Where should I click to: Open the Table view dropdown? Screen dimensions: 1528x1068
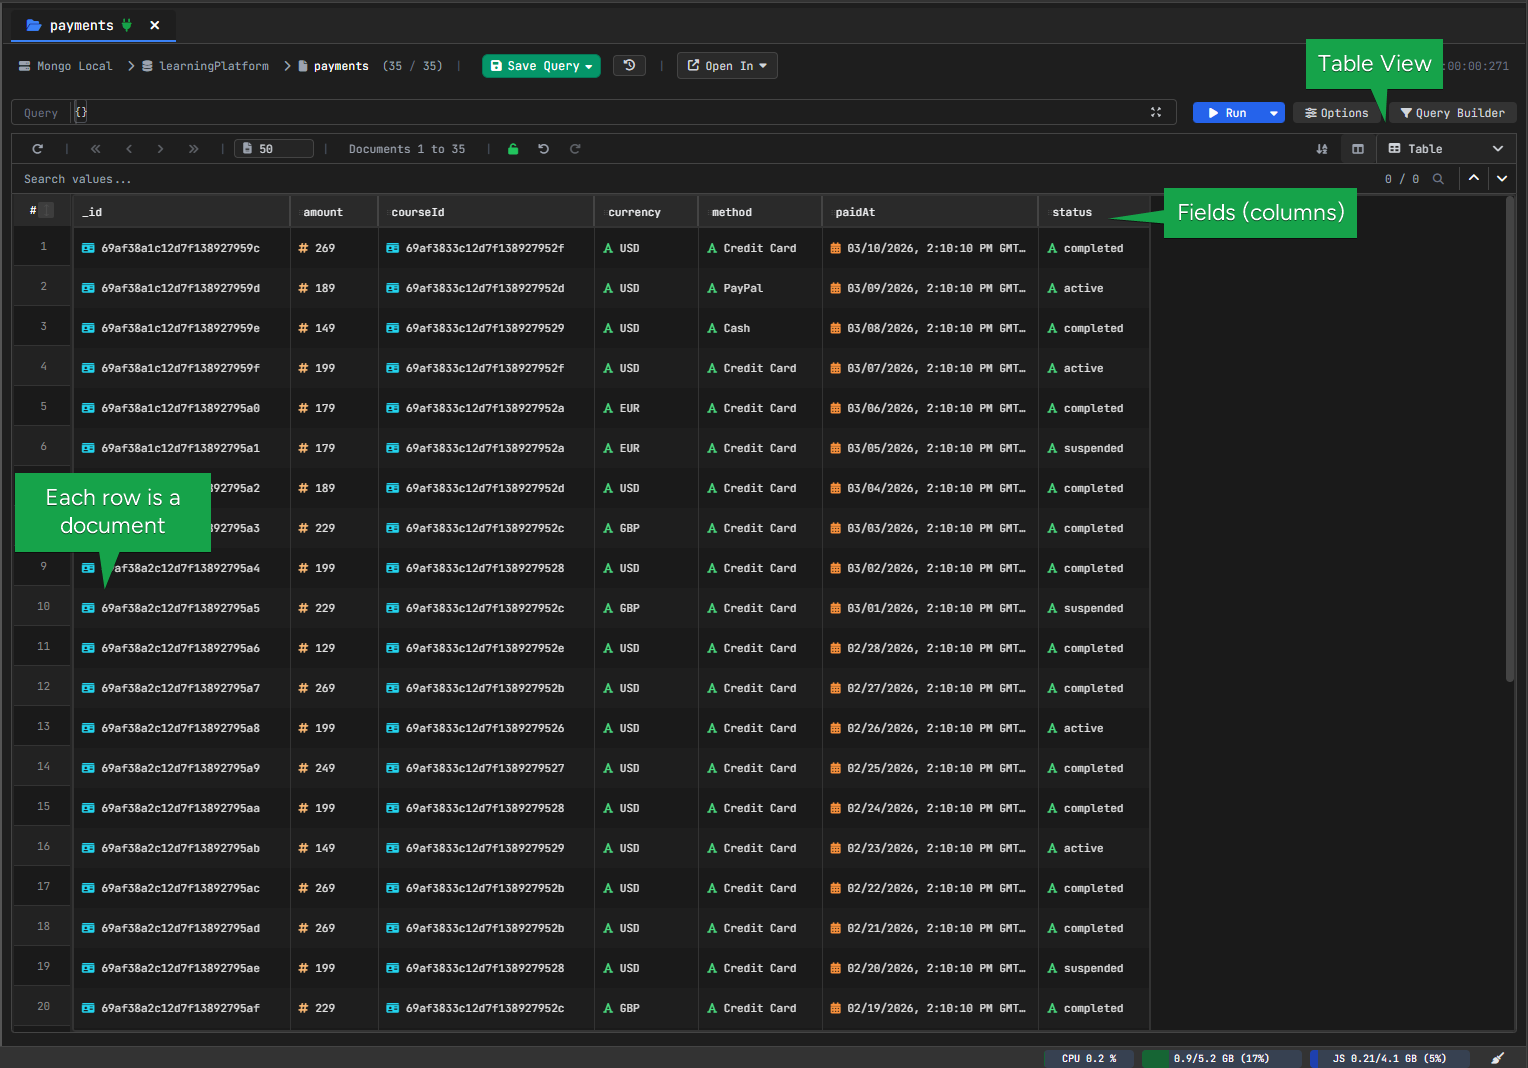click(1446, 149)
